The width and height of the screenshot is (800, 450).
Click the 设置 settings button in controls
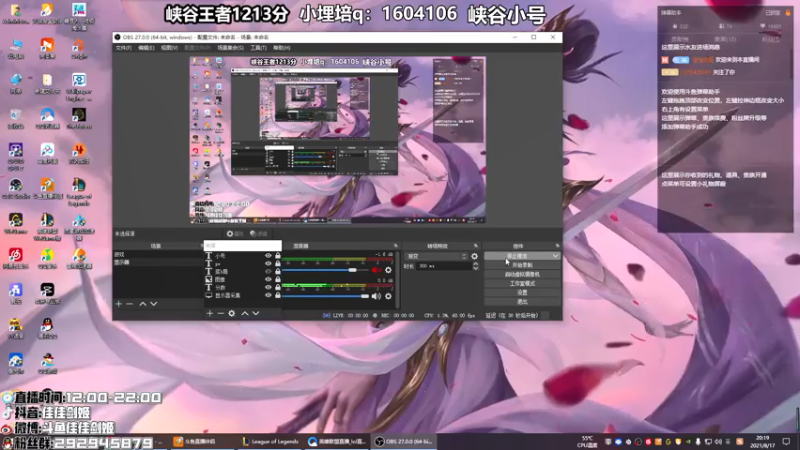coord(522,293)
